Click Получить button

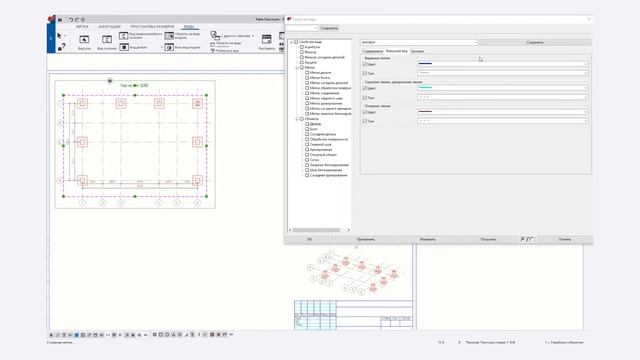click(x=488, y=239)
